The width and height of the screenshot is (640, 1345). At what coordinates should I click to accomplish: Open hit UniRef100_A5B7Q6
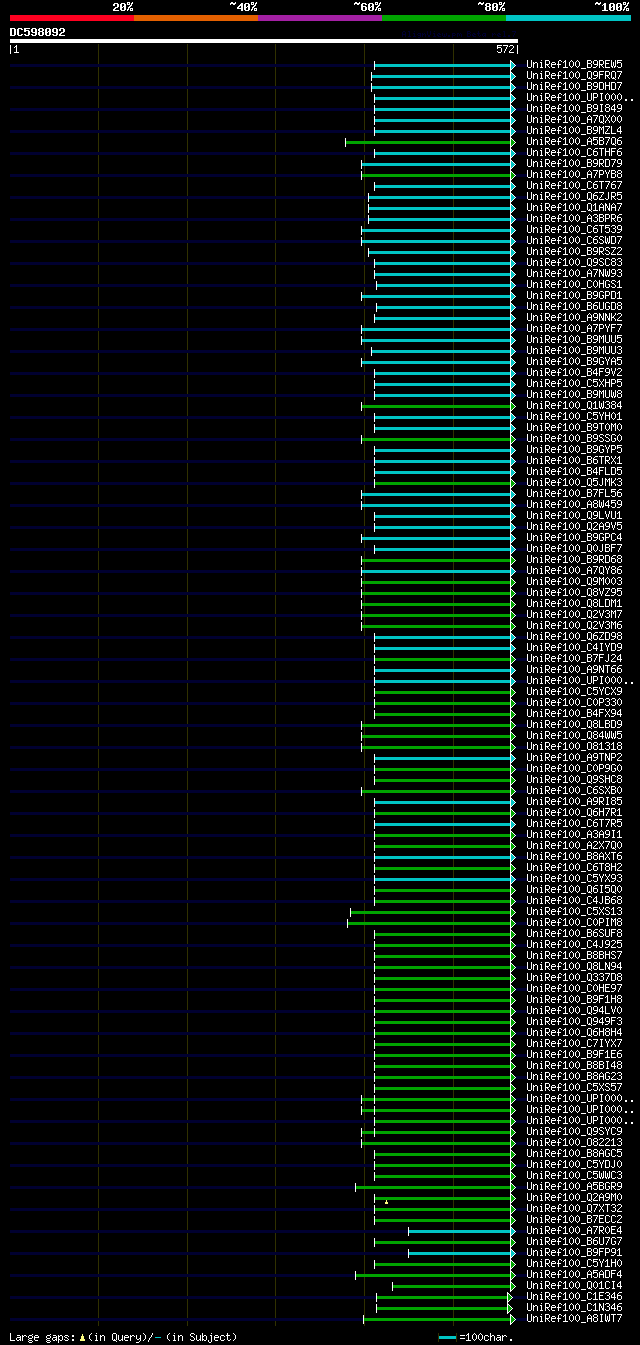click(x=574, y=141)
